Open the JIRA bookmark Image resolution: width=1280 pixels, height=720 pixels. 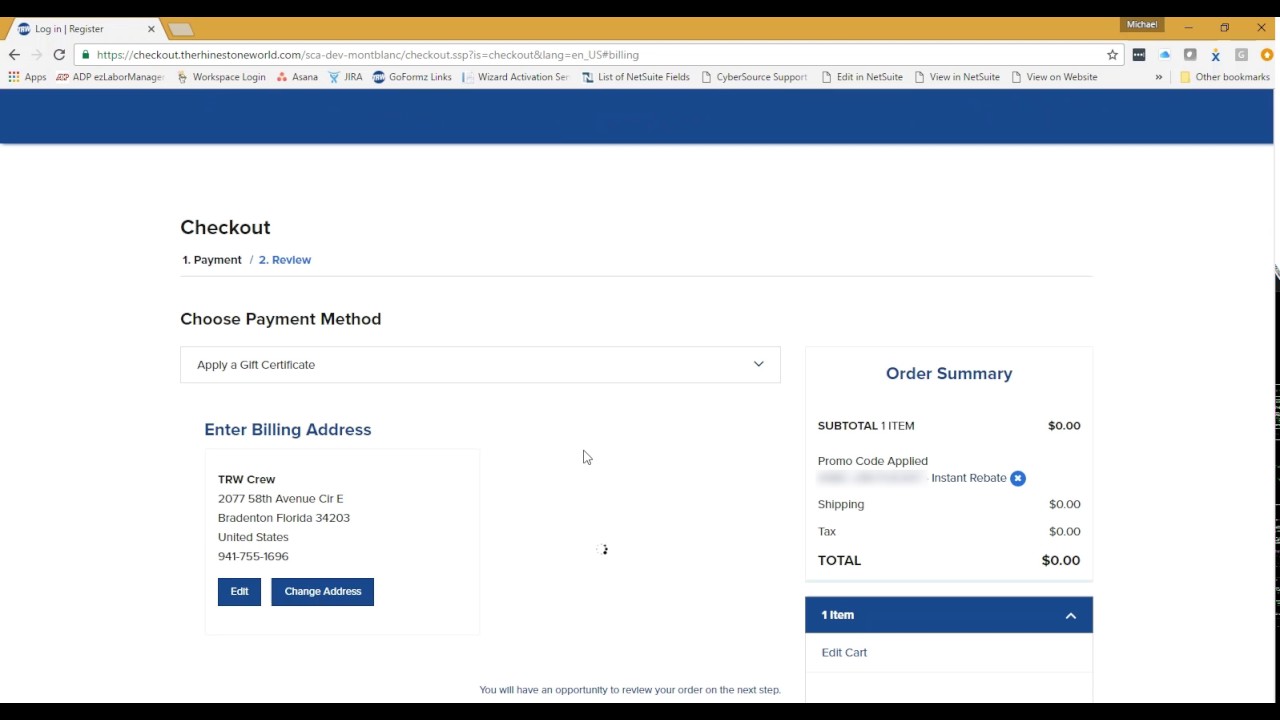(345, 77)
